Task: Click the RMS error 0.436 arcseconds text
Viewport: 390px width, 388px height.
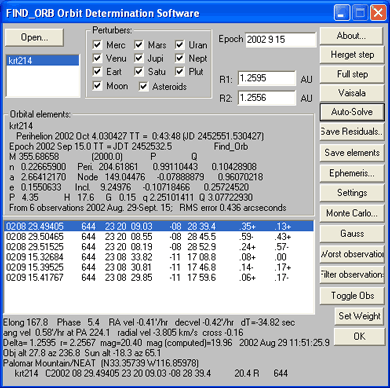Action: [x=233, y=208]
